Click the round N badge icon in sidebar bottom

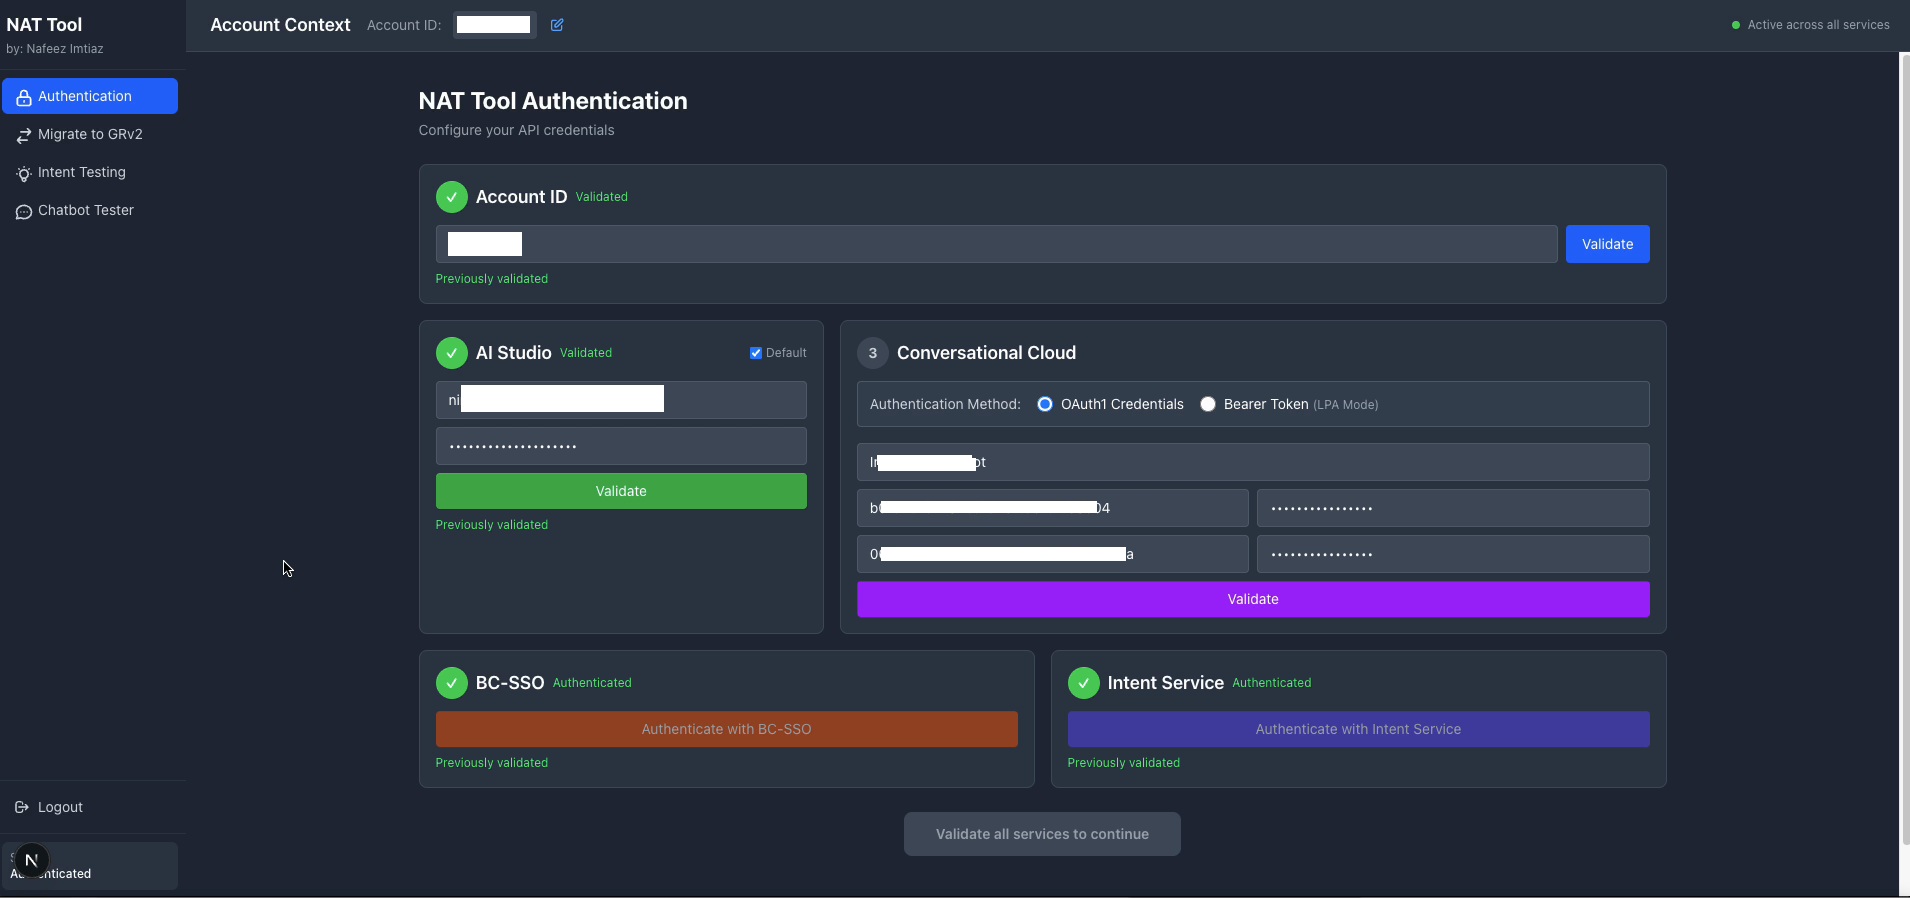(x=31, y=860)
